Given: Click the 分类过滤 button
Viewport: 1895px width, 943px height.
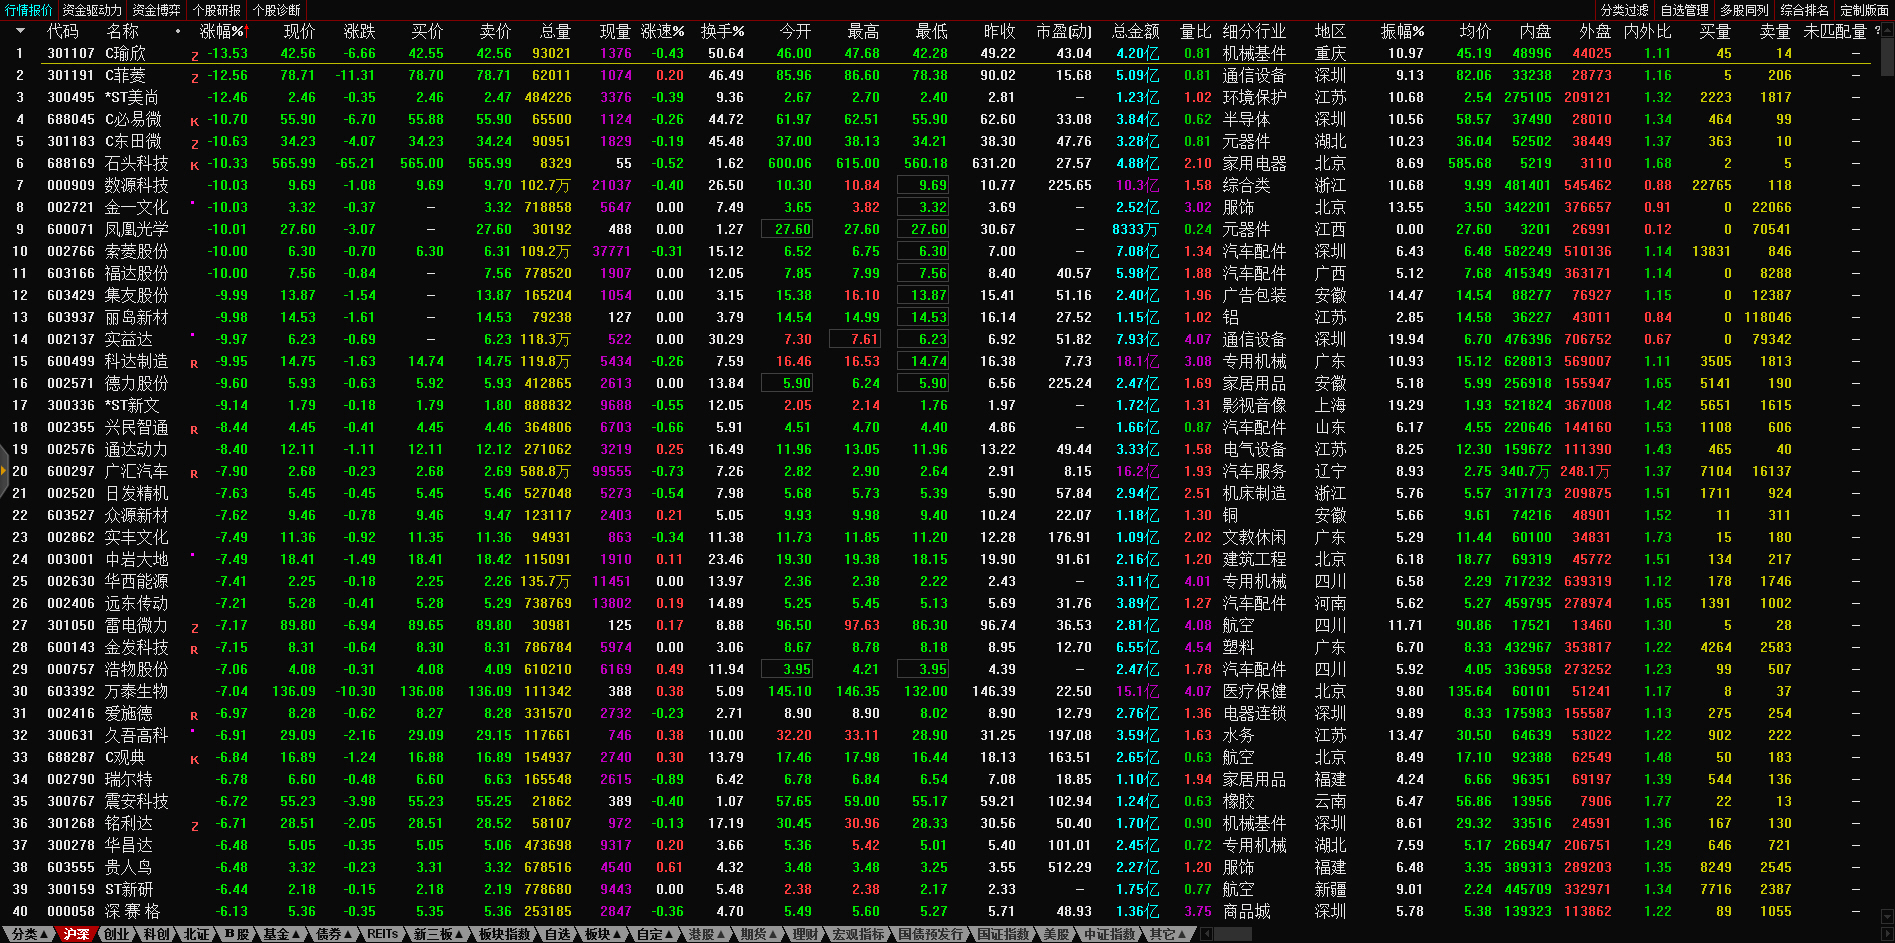Looking at the screenshot, I should point(1624,10).
